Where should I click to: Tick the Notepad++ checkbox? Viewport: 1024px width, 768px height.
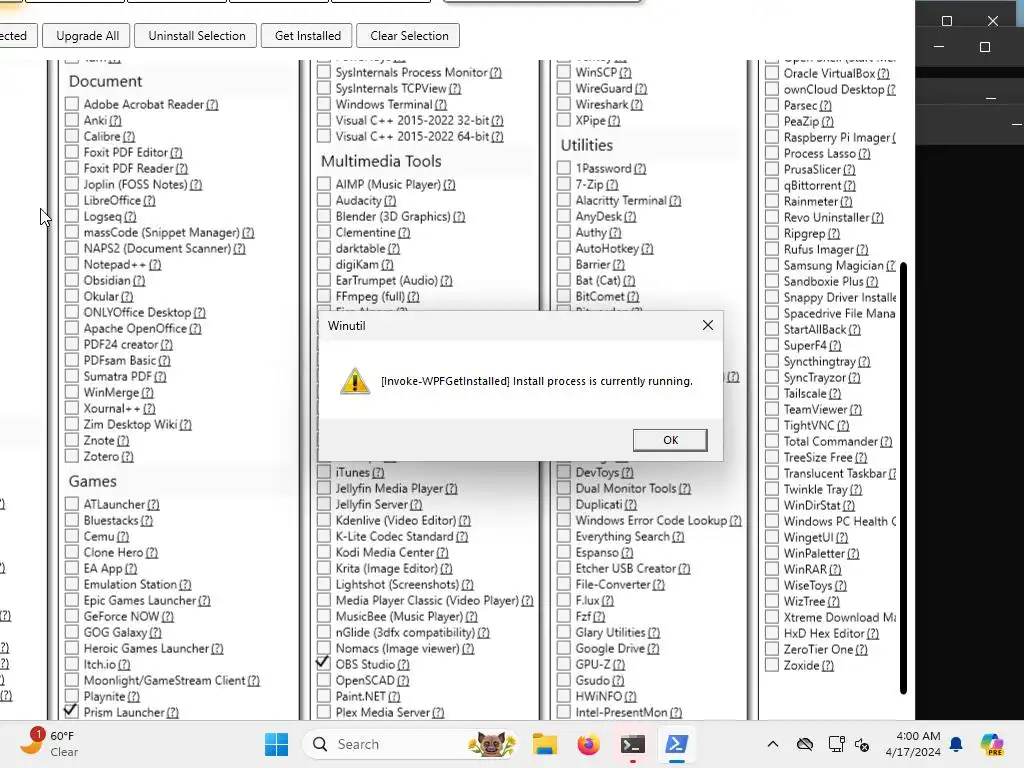pyautogui.click(x=72, y=264)
